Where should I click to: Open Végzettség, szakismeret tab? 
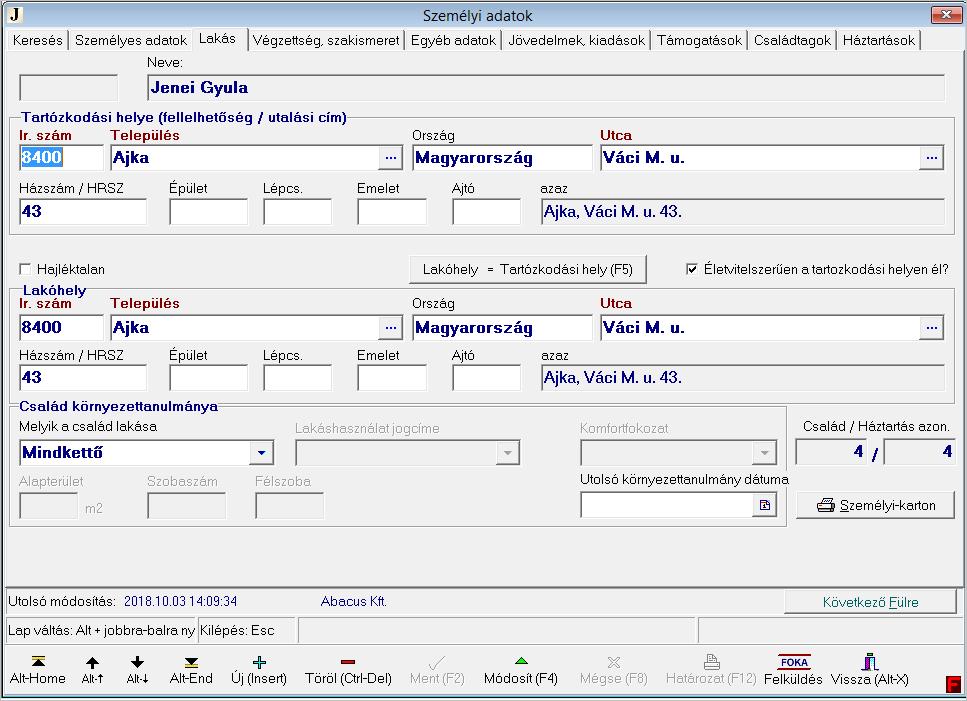point(326,41)
